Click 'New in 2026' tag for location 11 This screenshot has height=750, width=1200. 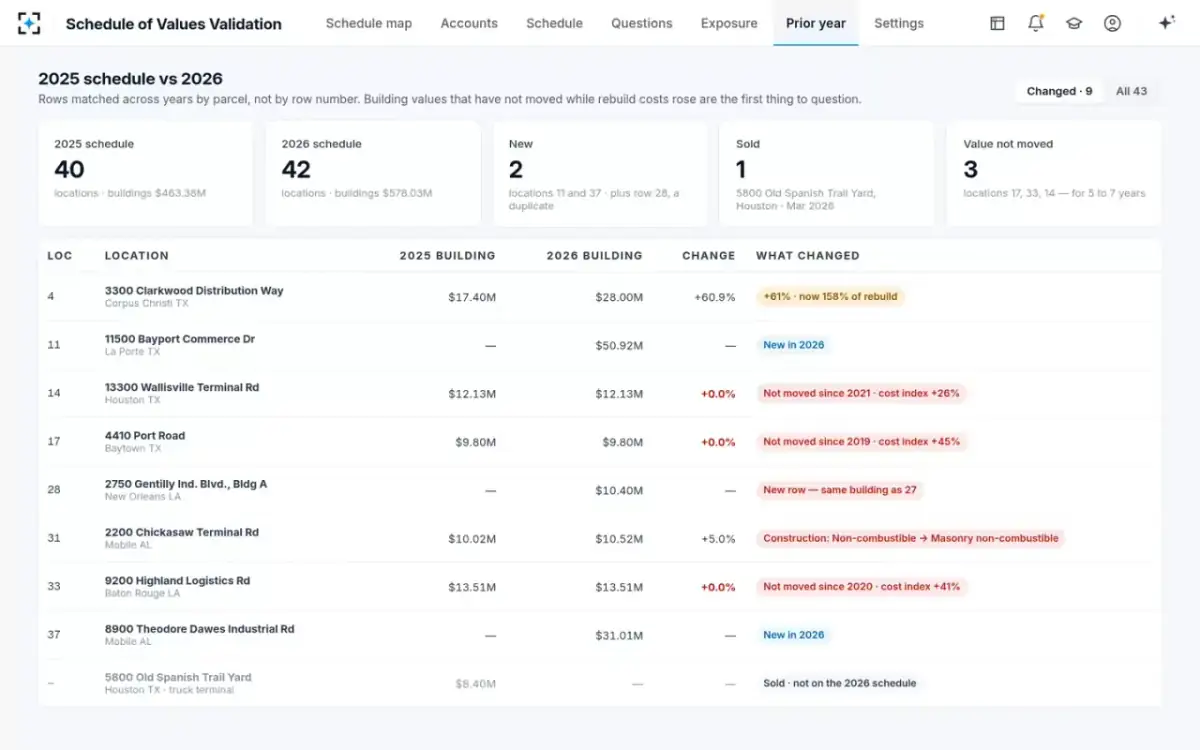[794, 345]
